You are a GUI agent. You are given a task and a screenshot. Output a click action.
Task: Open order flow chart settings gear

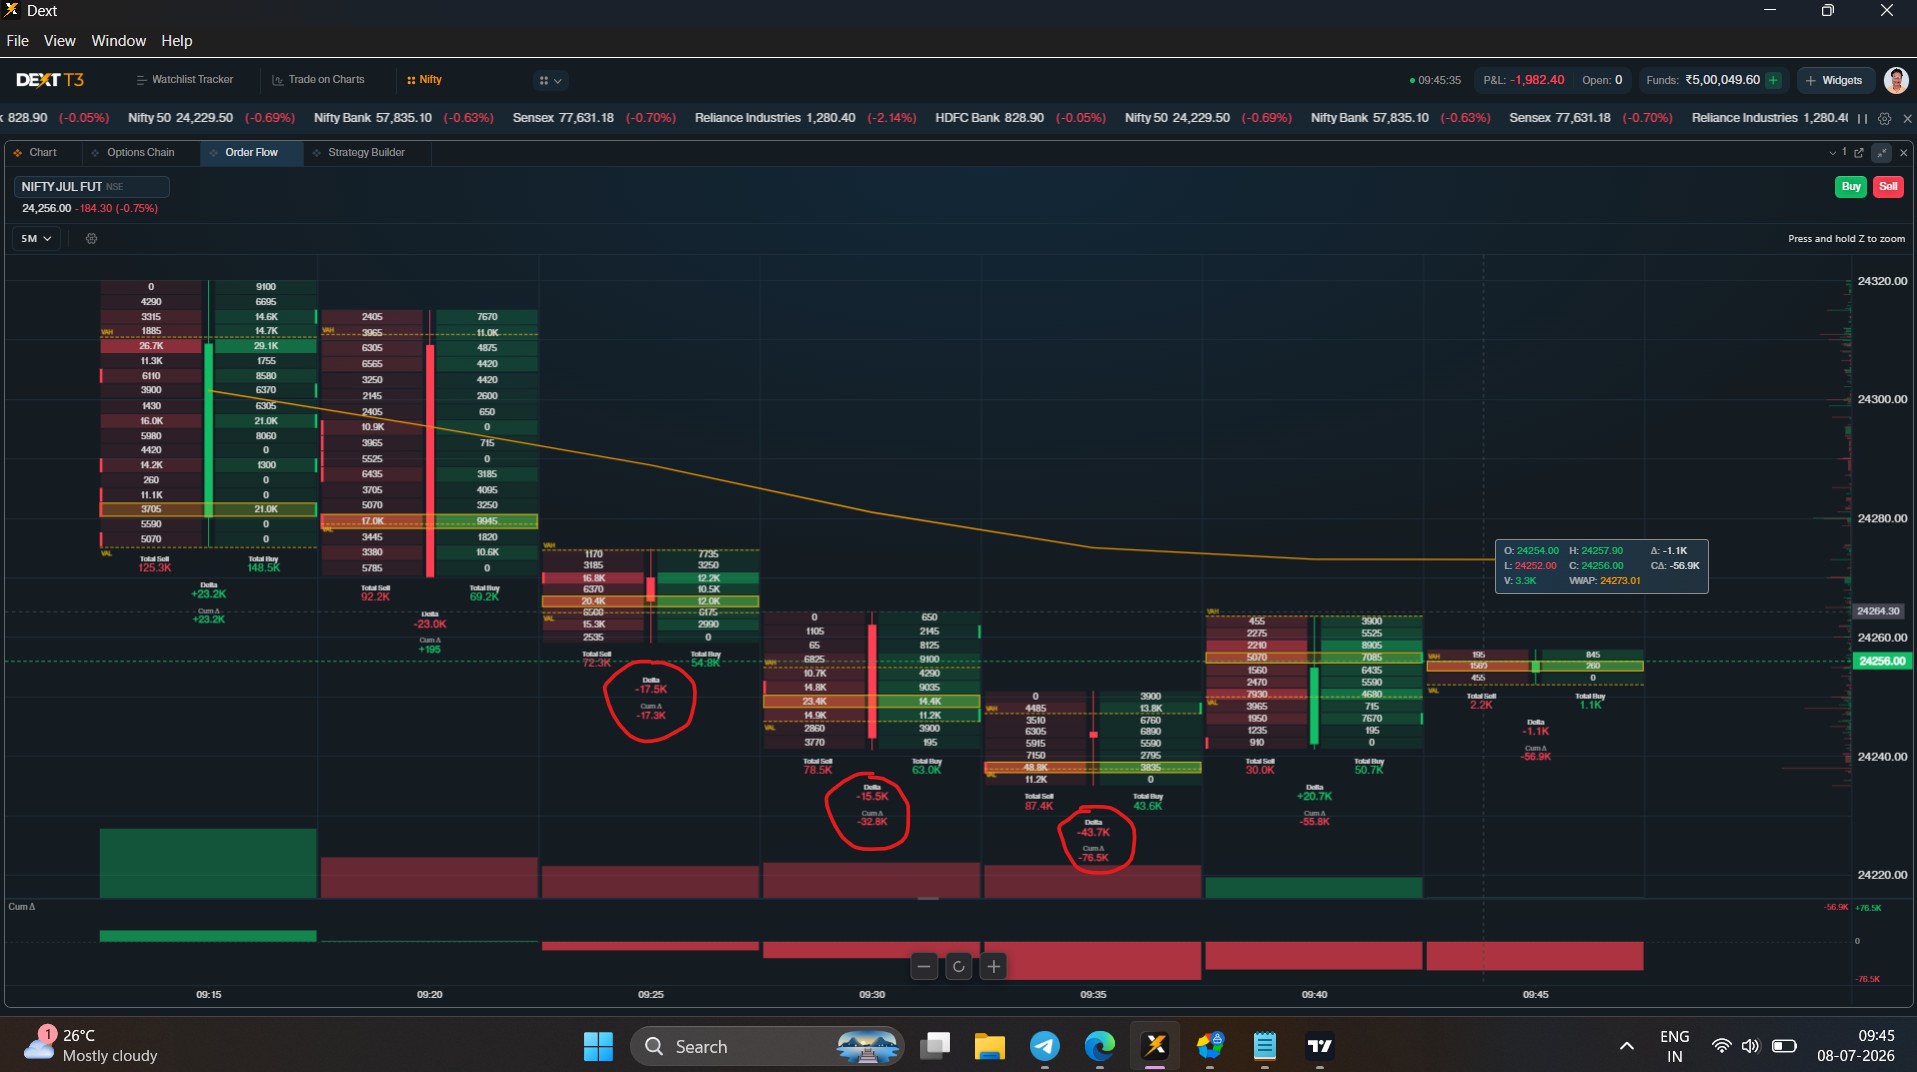pos(91,239)
